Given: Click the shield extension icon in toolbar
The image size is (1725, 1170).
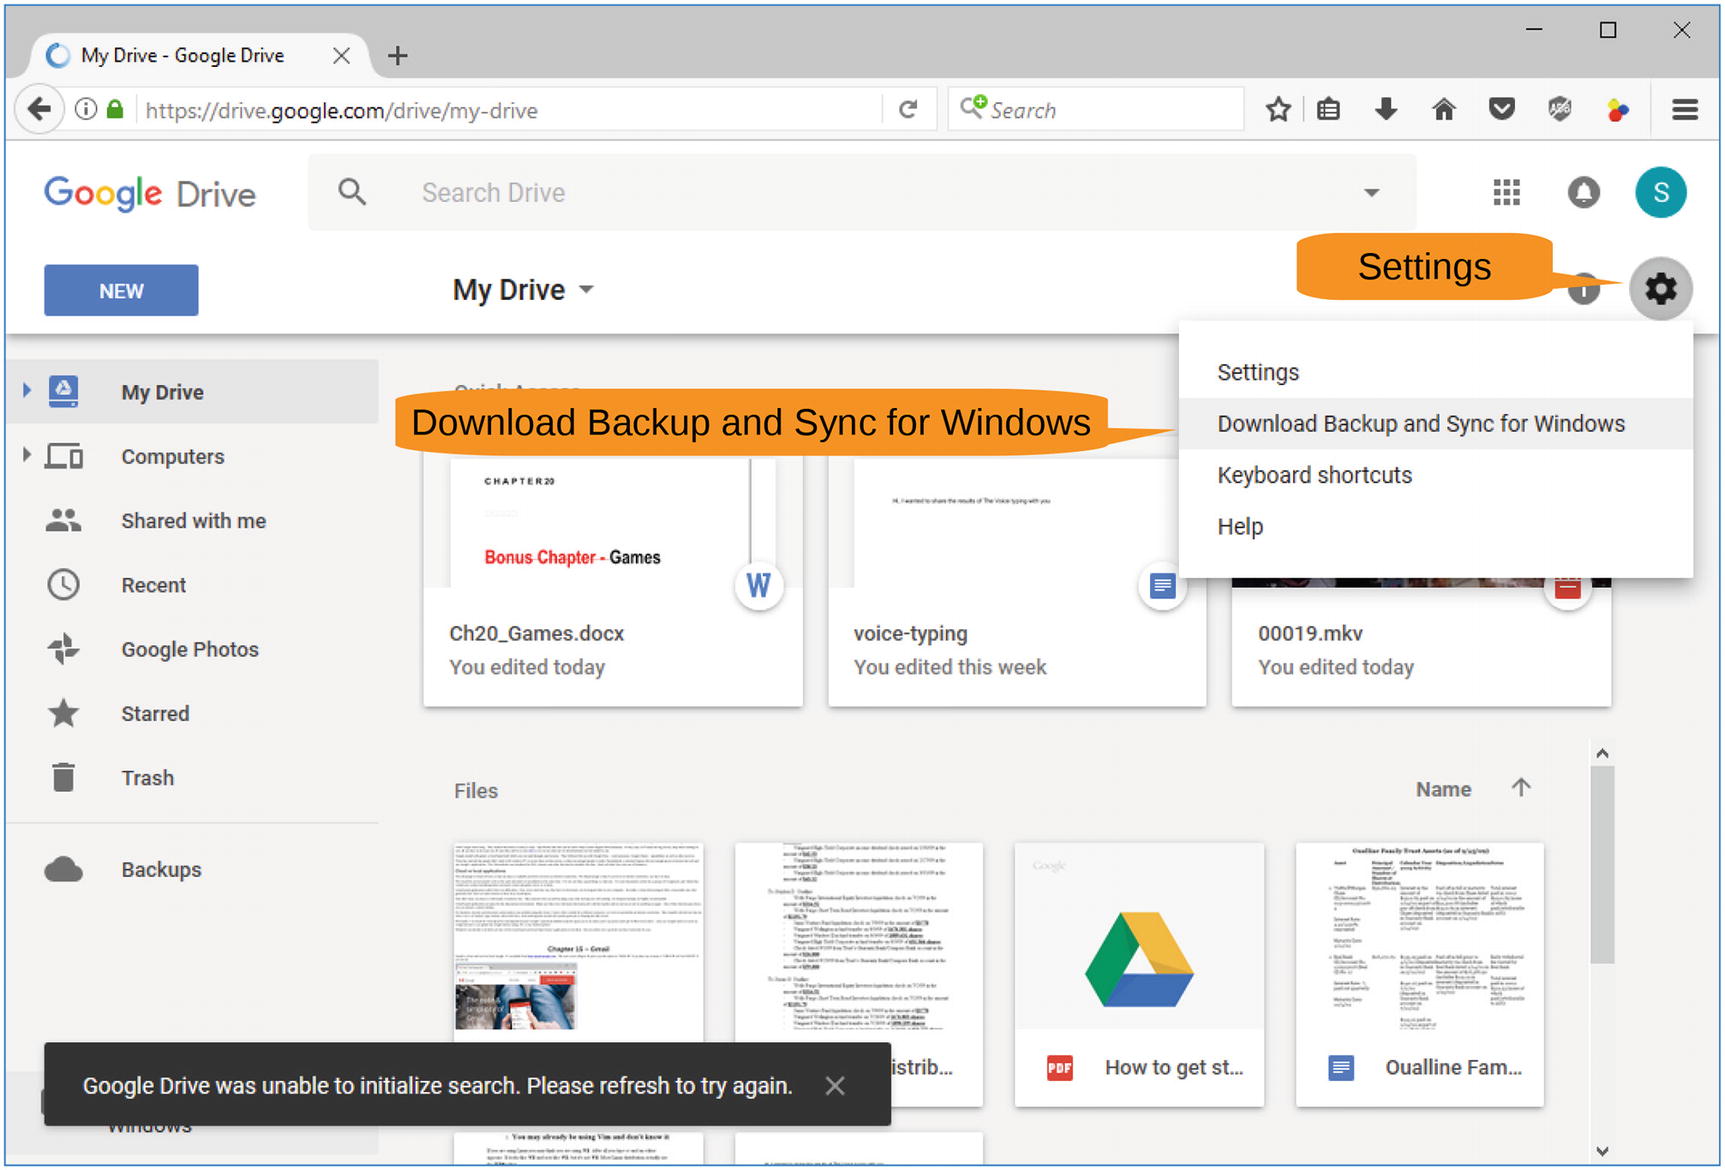Looking at the screenshot, I should click(1559, 109).
